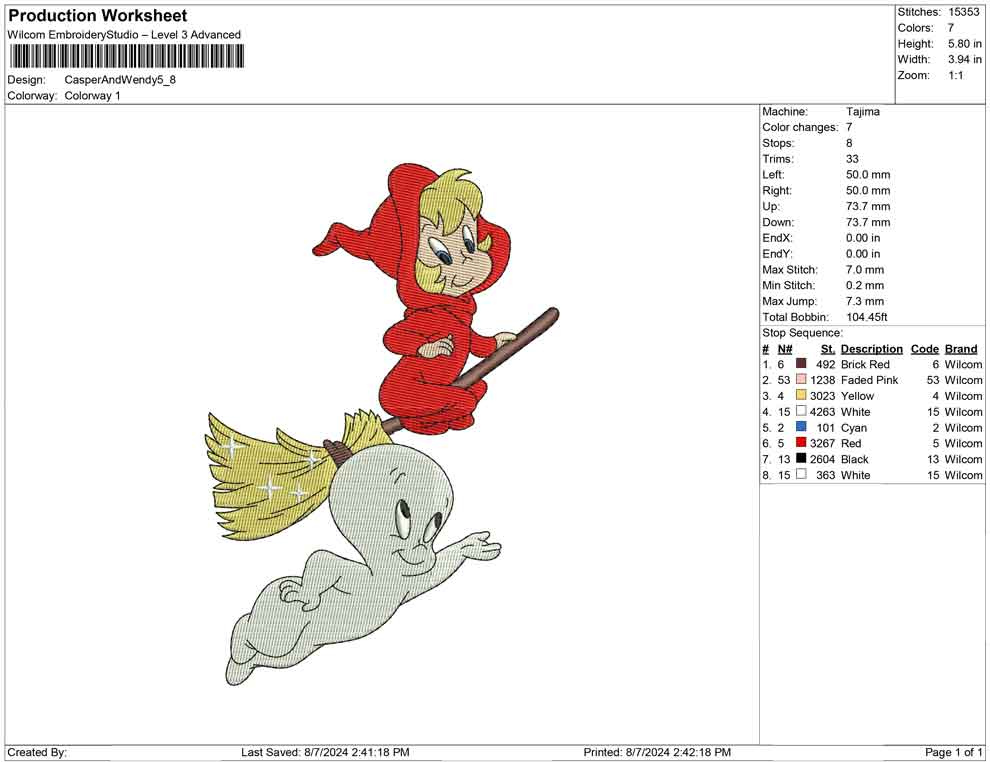Select the Red swatch with code 5
Image resolution: width=990 pixels, height=762 pixels.
[x=800, y=443]
